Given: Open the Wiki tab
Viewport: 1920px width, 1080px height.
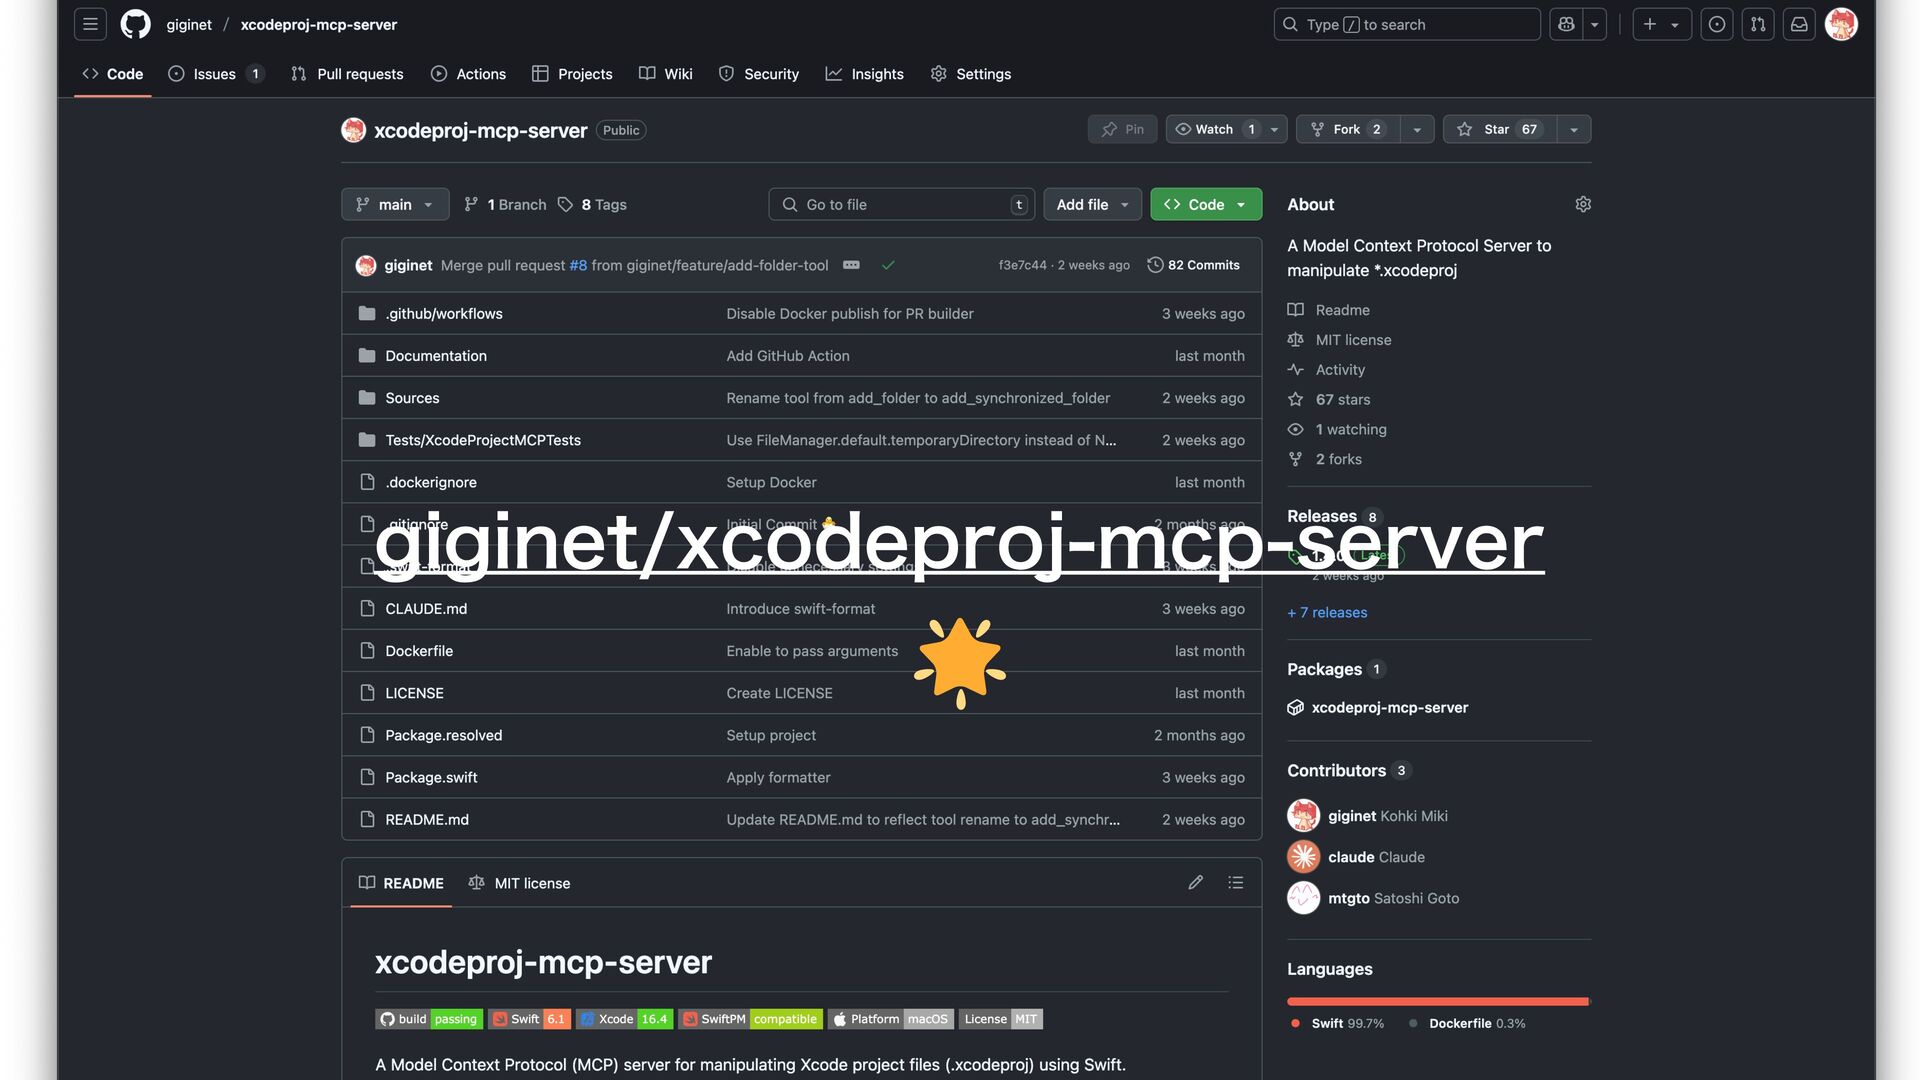Looking at the screenshot, I should [x=666, y=74].
